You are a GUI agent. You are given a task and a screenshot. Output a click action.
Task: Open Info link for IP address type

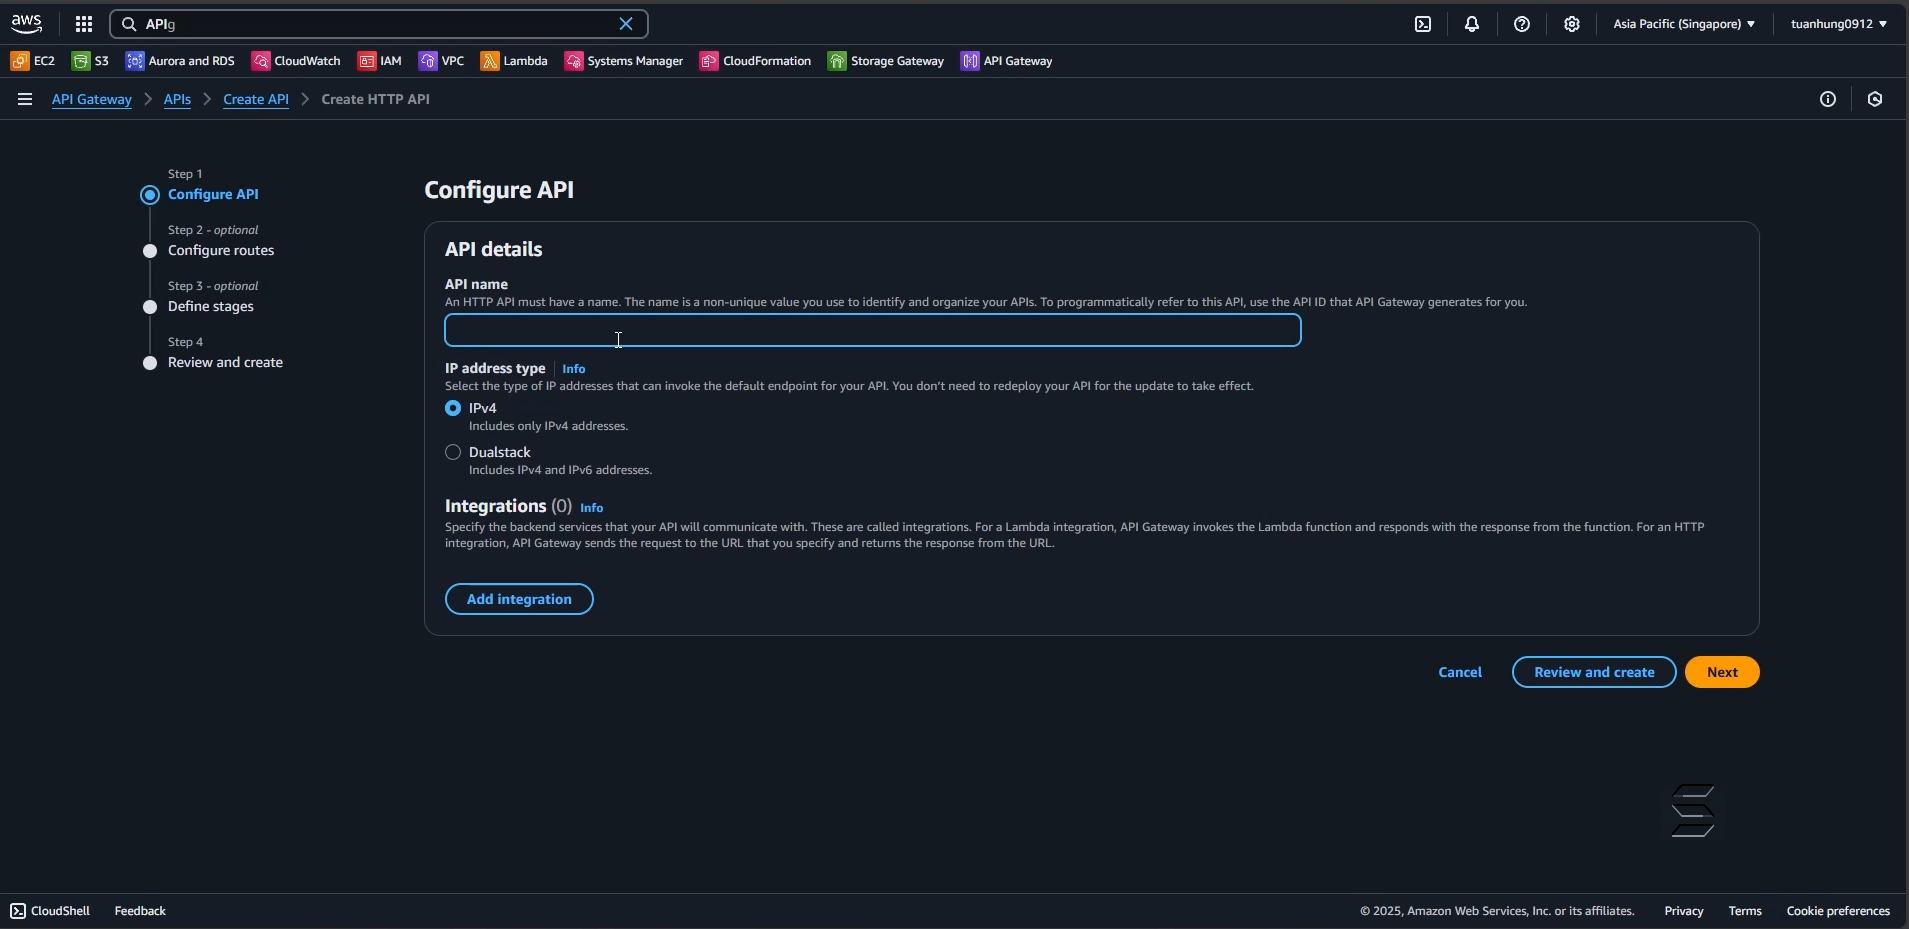(574, 369)
